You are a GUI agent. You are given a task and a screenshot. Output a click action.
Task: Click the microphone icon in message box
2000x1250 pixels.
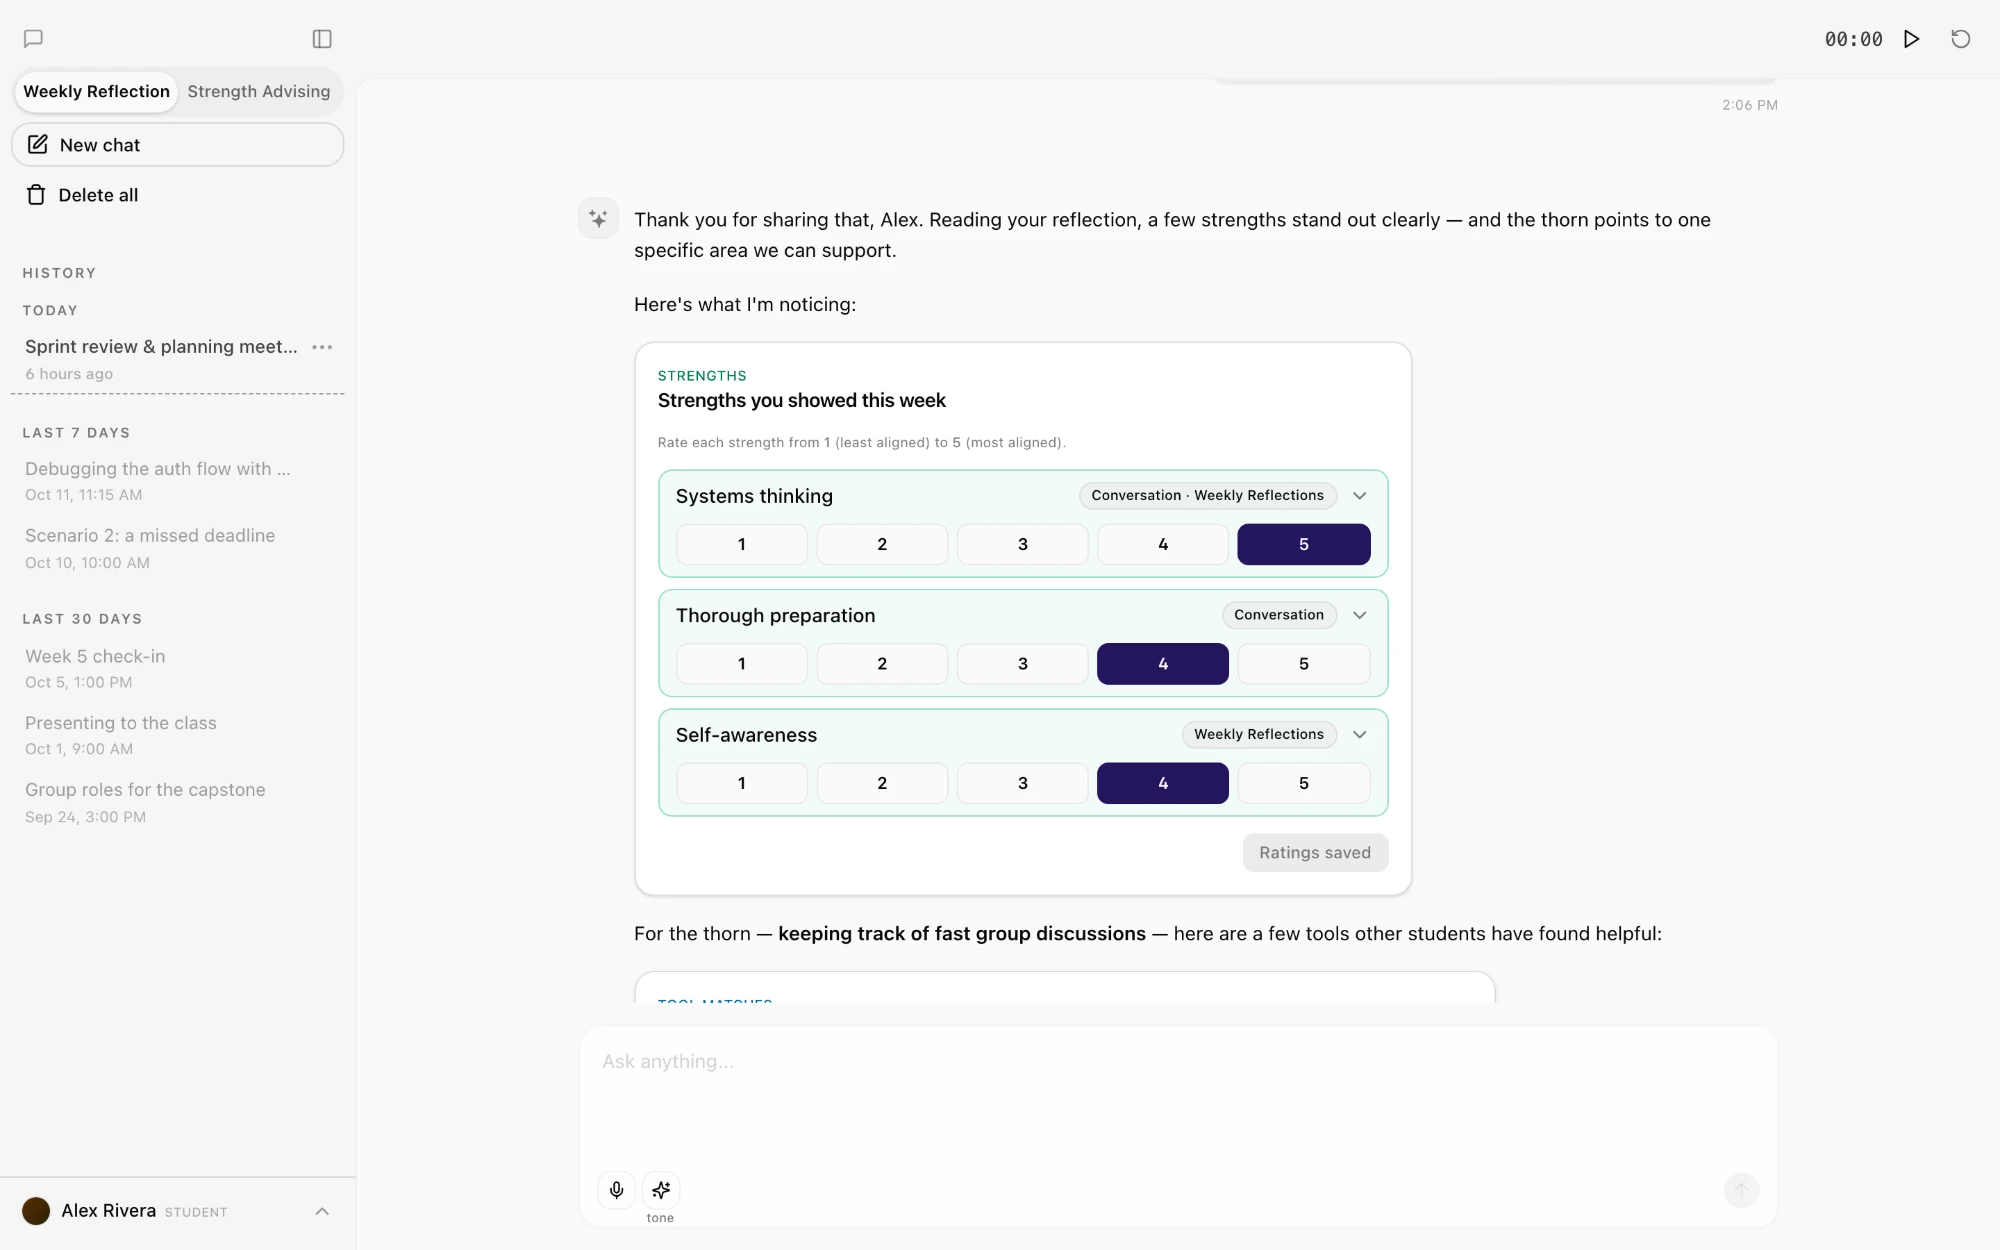tap(617, 1190)
